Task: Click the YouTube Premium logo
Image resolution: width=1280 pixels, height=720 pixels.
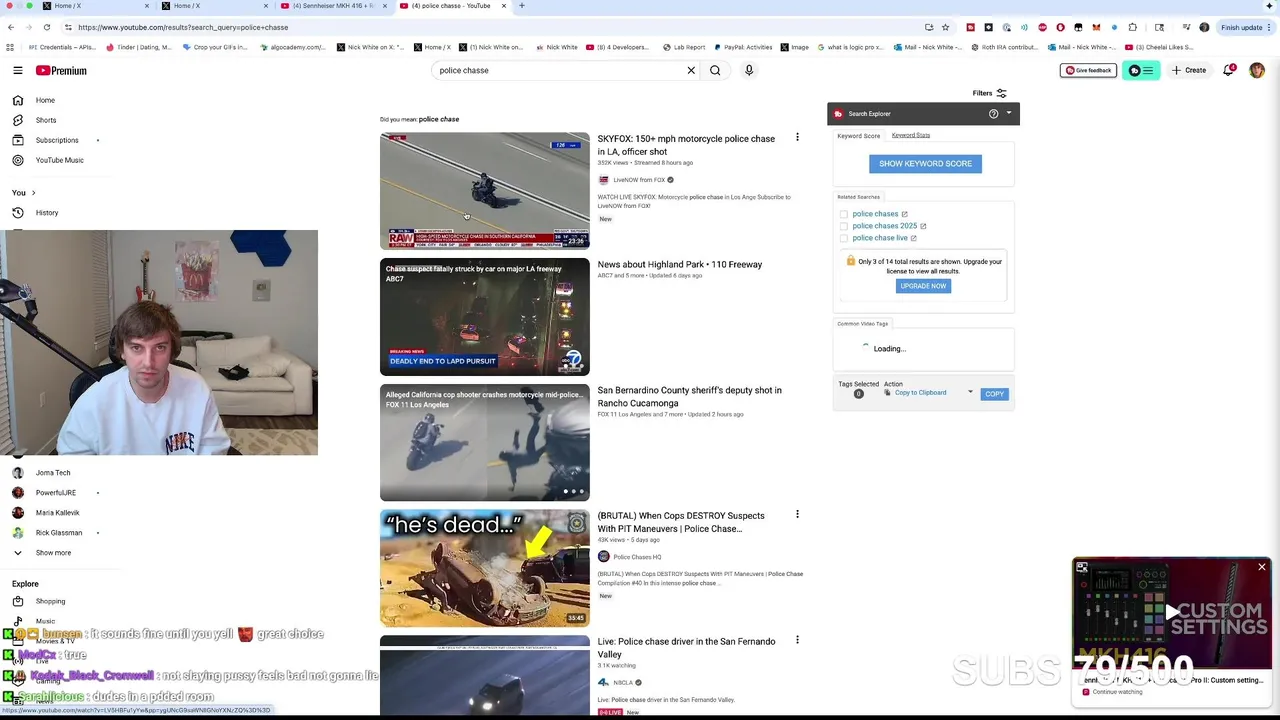Action: pyautogui.click(x=61, y=70)
